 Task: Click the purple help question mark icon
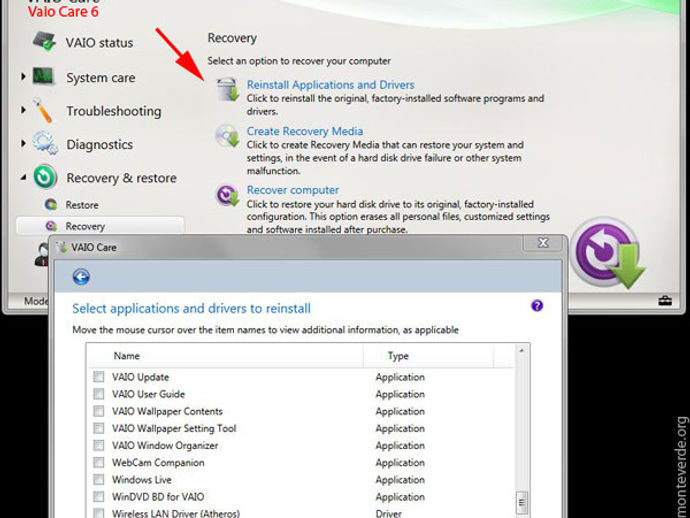click(x=537, y=305)
